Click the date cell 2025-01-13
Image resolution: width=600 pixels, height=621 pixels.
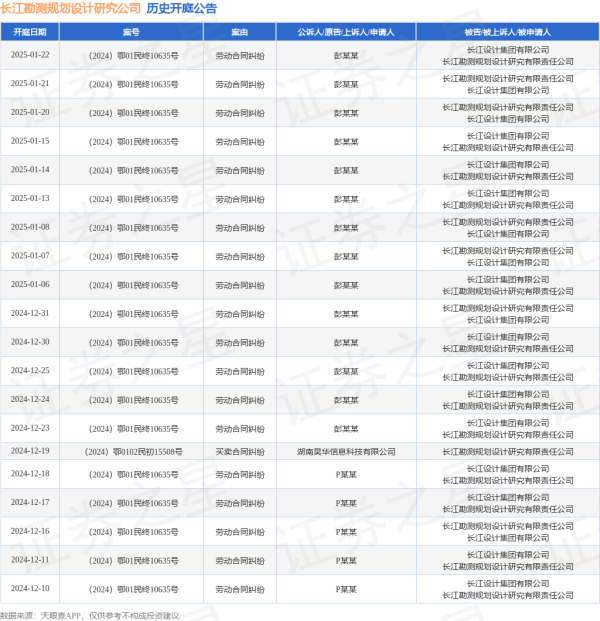point(30,198)
